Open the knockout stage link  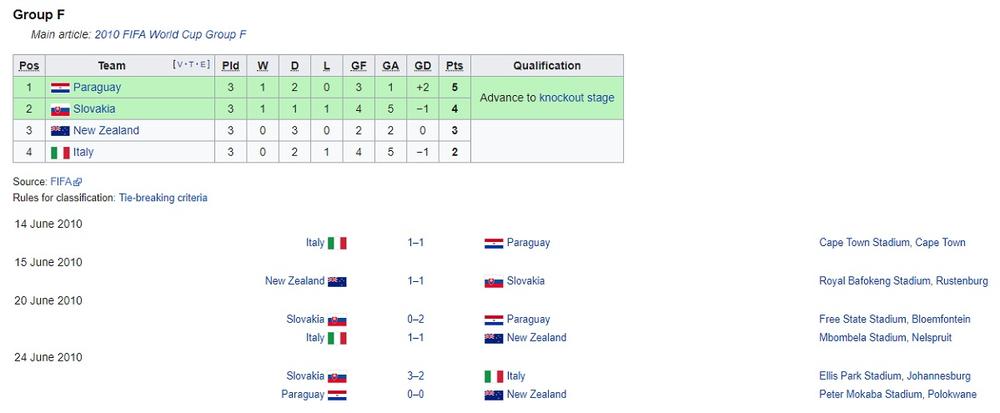coord(576,98)
